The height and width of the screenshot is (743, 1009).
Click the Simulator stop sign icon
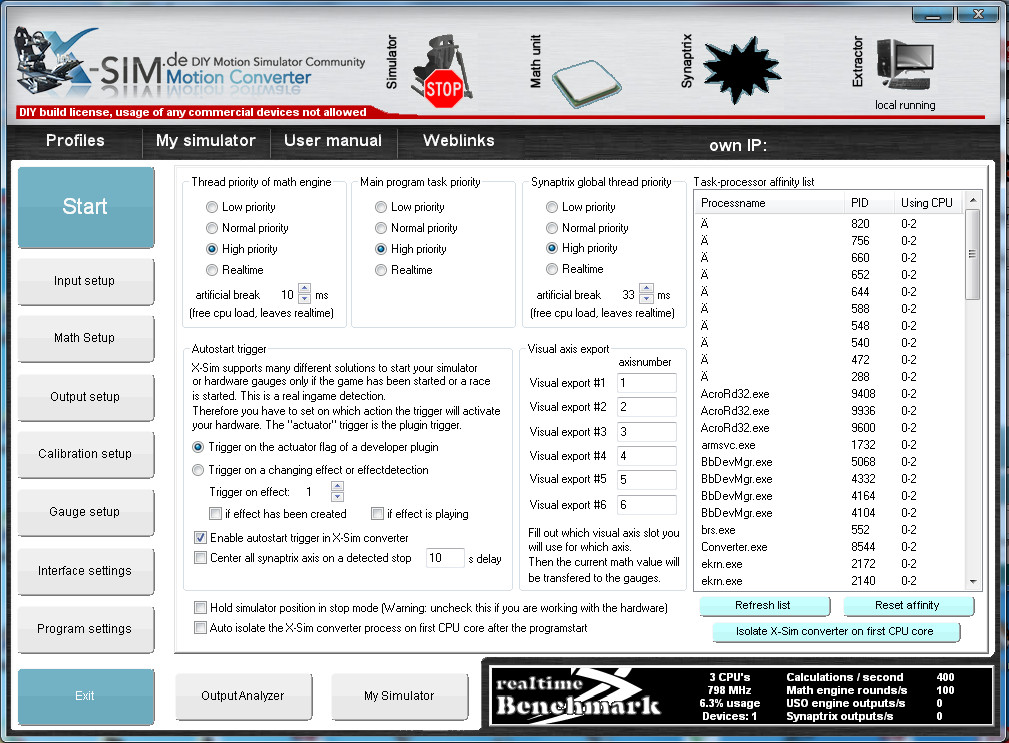(x=442, y=77)
